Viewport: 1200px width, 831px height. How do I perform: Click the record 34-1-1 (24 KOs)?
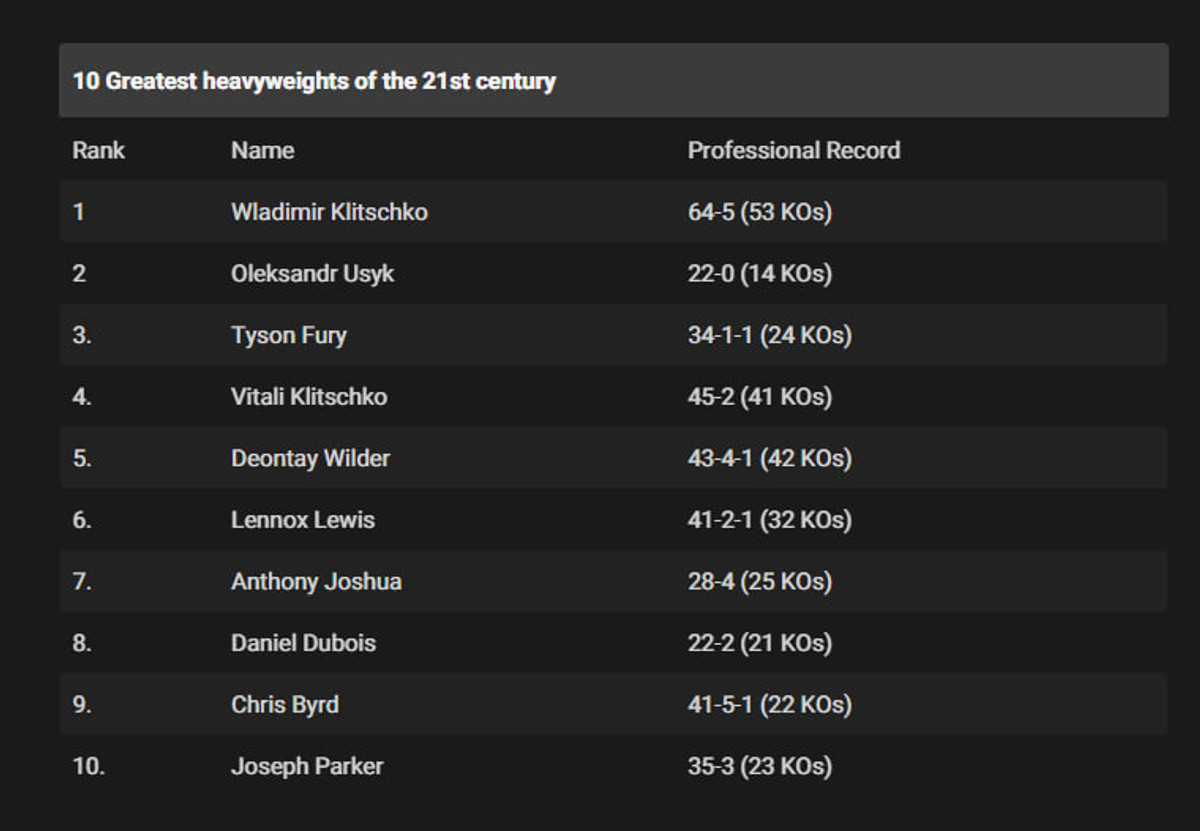[x=769, y=335]
